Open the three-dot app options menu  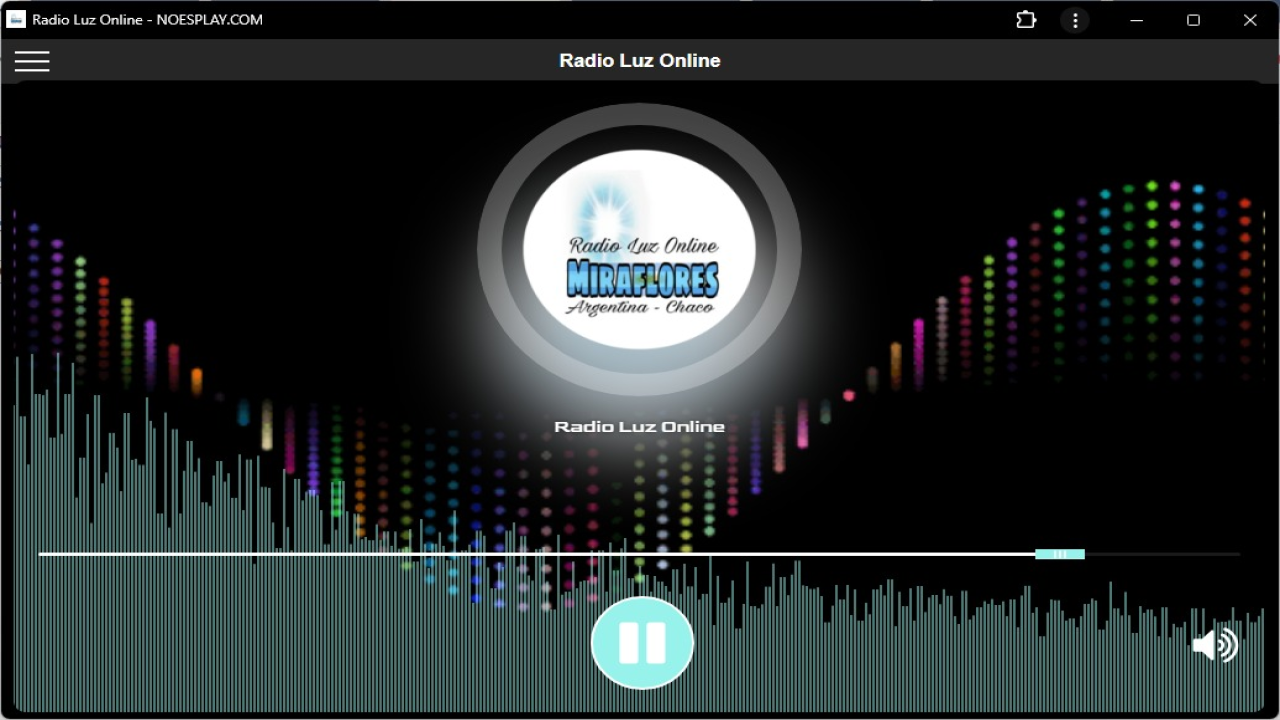1075,20
